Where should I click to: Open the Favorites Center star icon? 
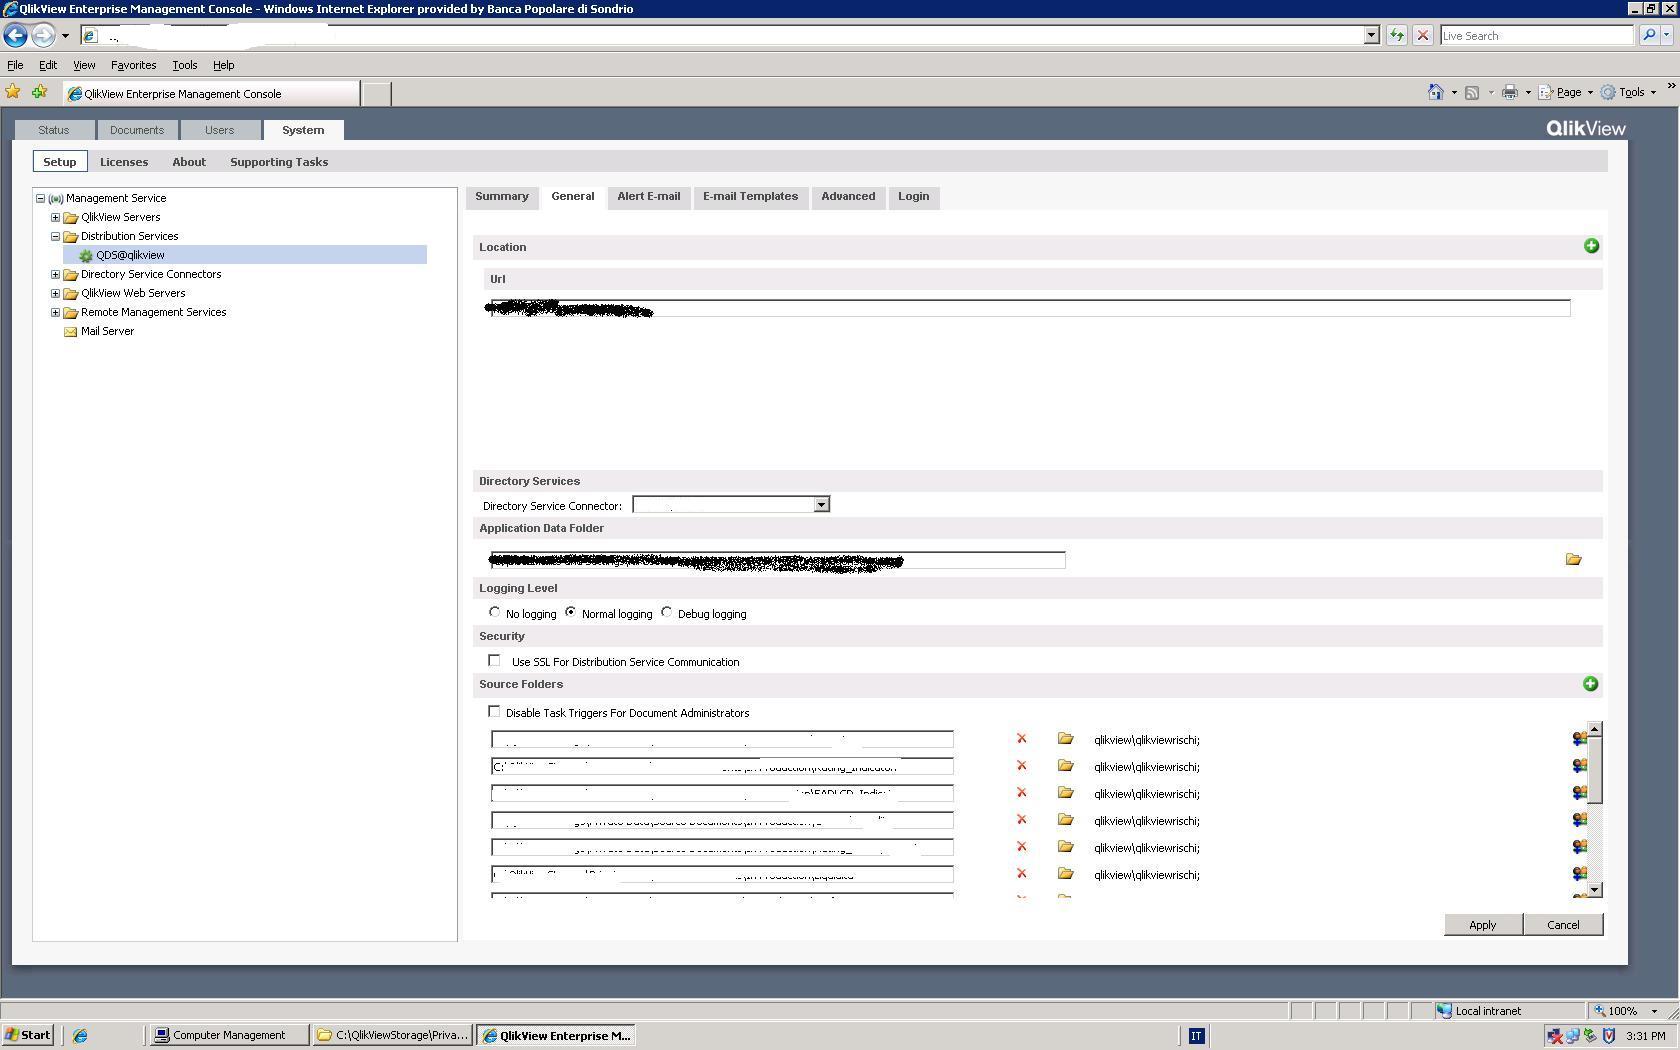[13, 92]
